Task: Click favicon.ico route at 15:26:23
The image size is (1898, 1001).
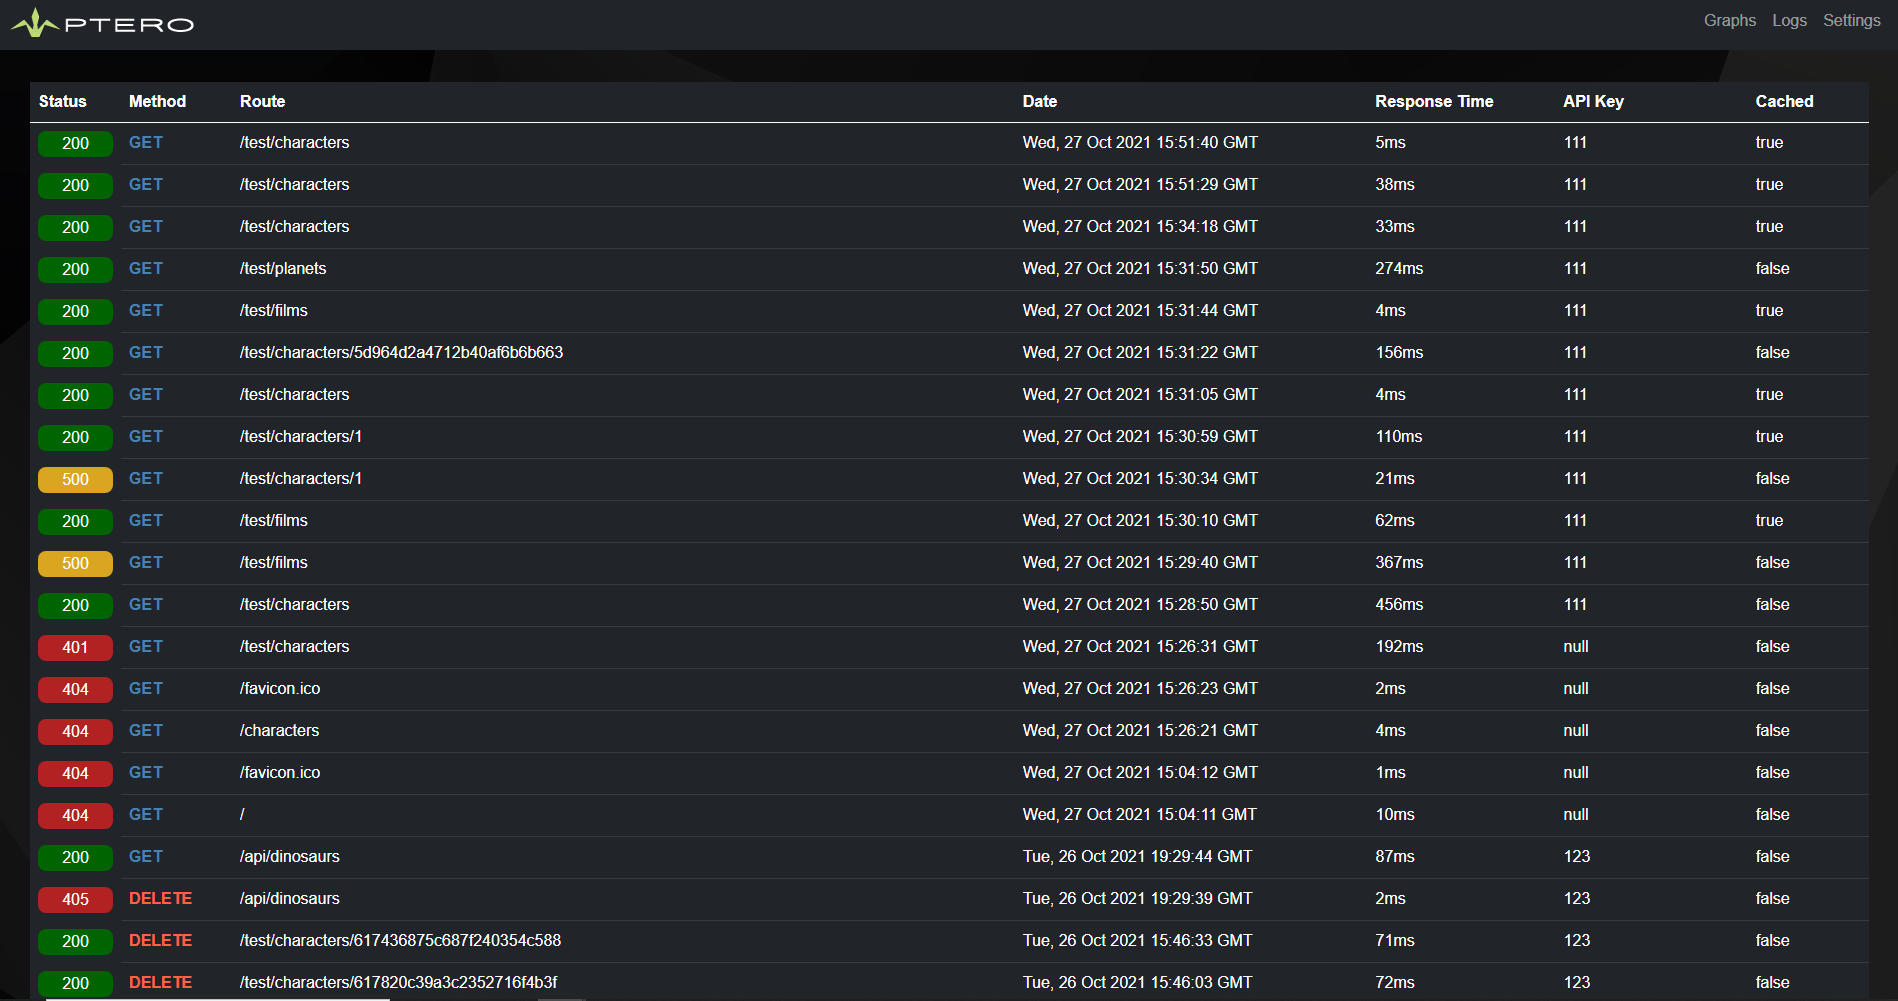Action: [280, 688]
